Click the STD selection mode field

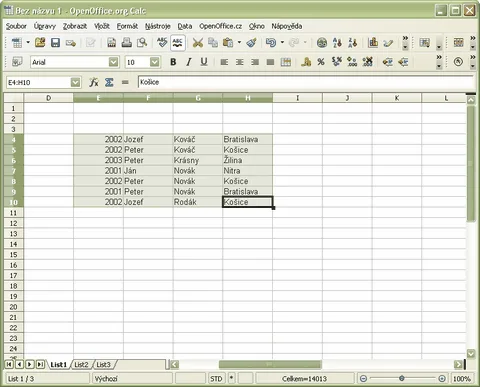[x=216, y=379]
